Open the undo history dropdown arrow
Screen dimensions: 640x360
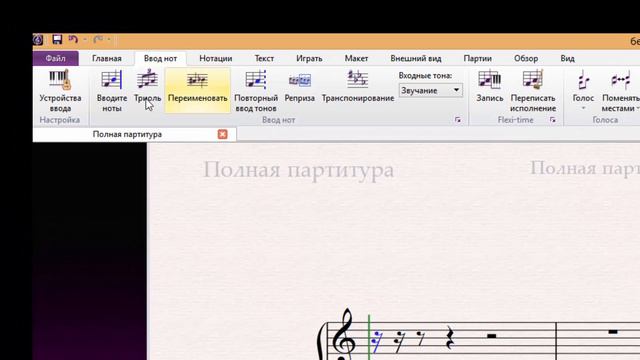[x=85, y=40]
